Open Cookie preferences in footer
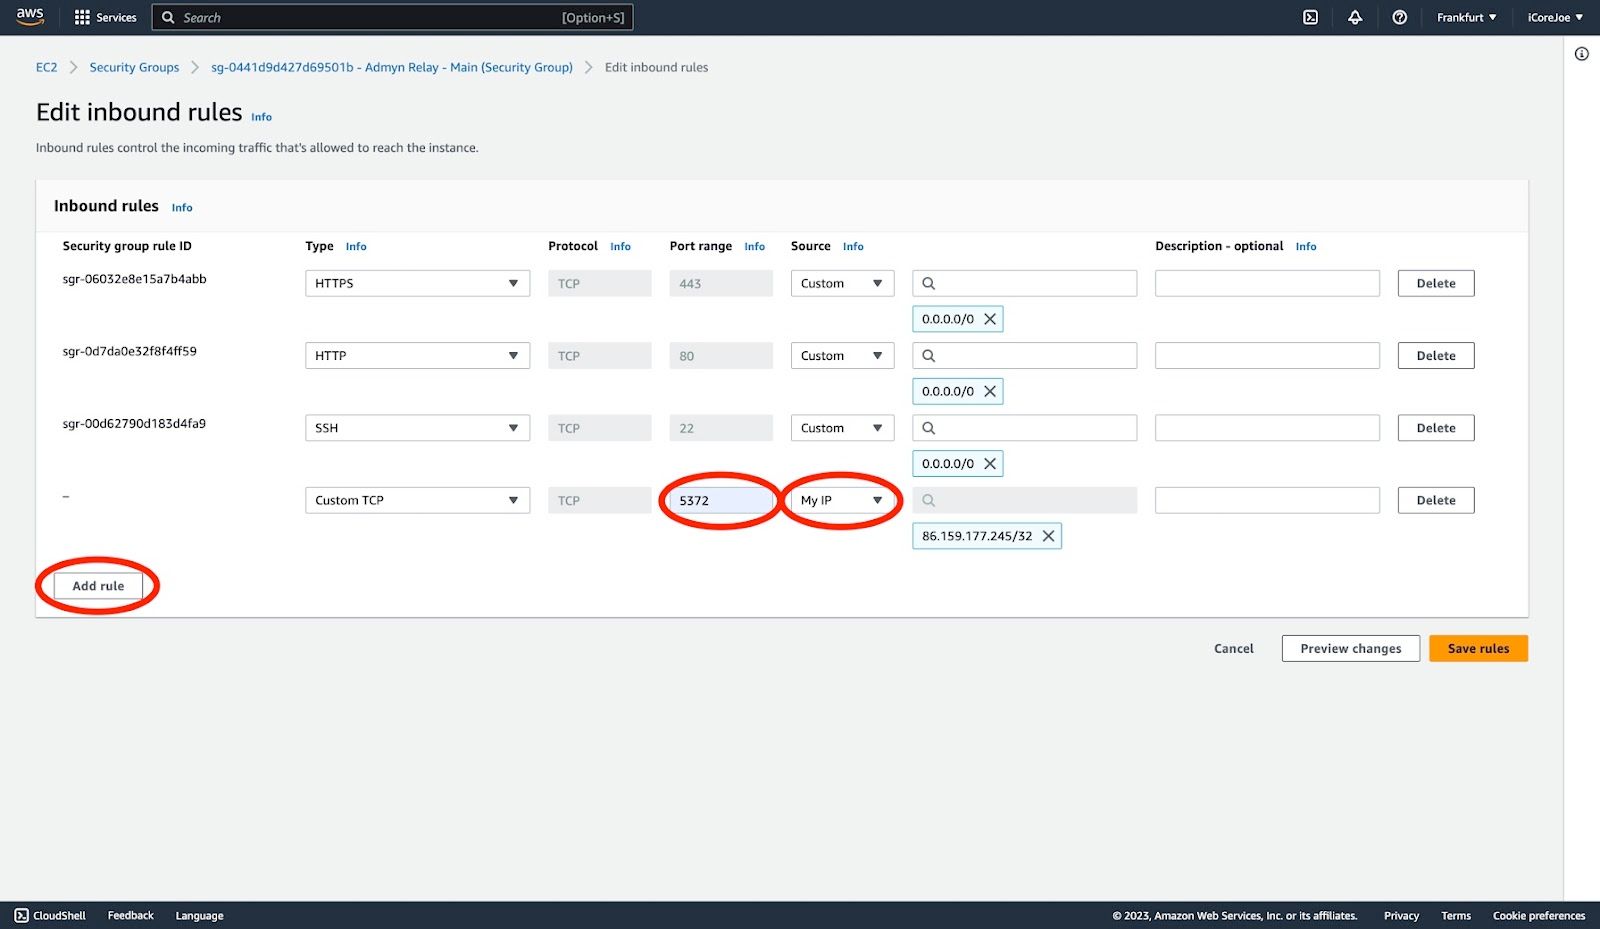The height and width of the screenshot is (929, 1600). [1539, 915]
